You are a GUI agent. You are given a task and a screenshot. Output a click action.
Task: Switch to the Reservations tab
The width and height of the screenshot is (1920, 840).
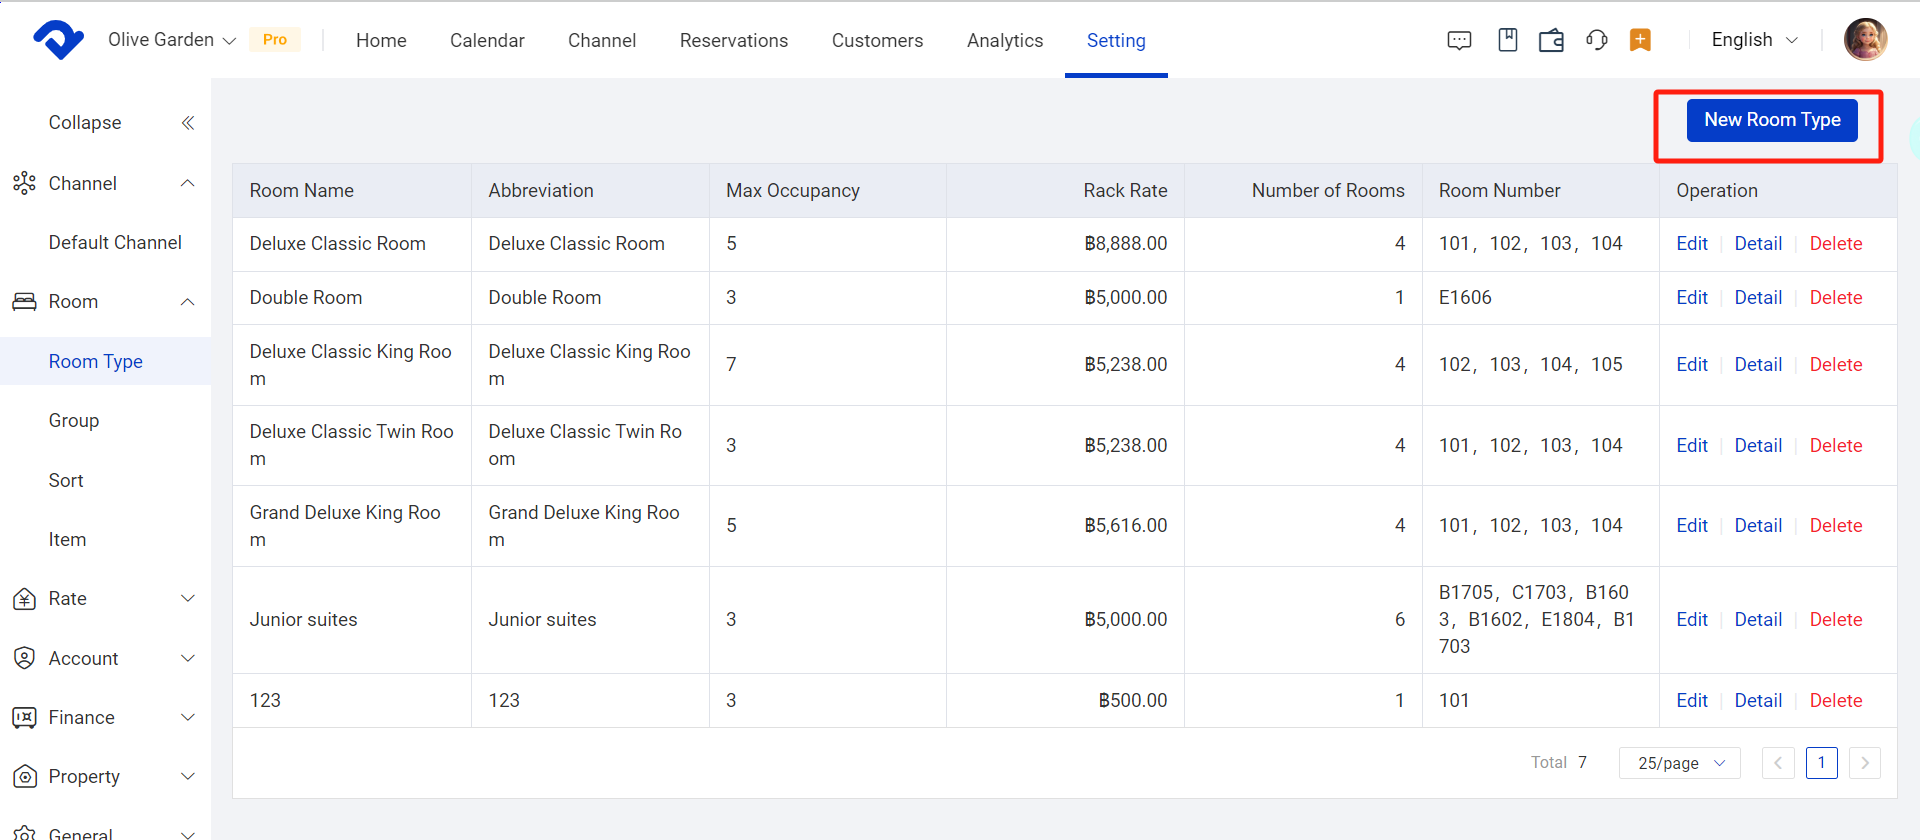coord(733,41)
